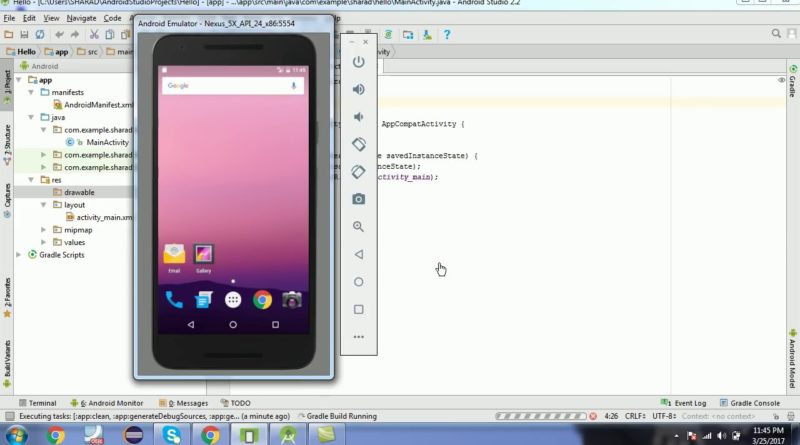This screenshot has height=445, width=800.
Task: Tap Android home navigation button on phone screen
Action: 233,325
